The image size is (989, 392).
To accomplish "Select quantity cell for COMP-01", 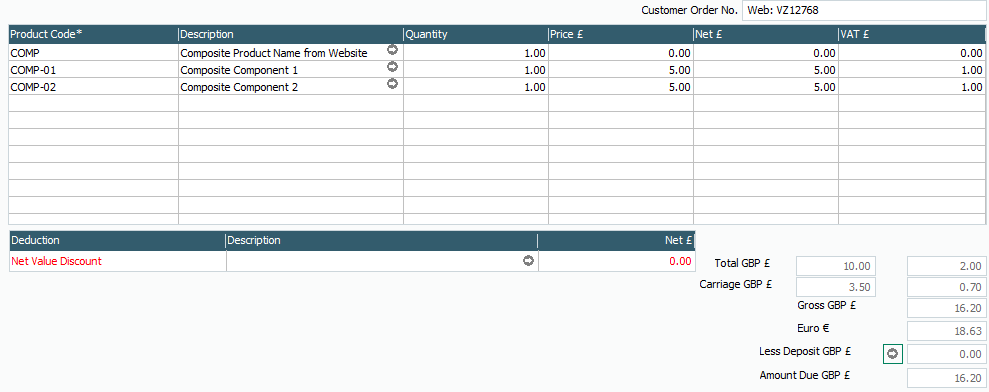I will 476,70.
